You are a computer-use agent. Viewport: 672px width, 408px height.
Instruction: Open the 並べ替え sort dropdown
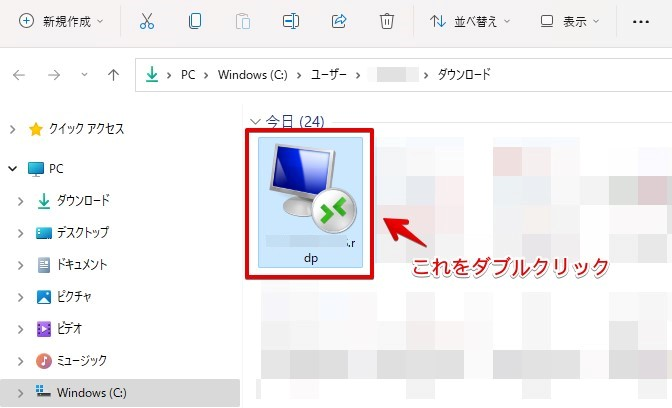tap(470, 21)
